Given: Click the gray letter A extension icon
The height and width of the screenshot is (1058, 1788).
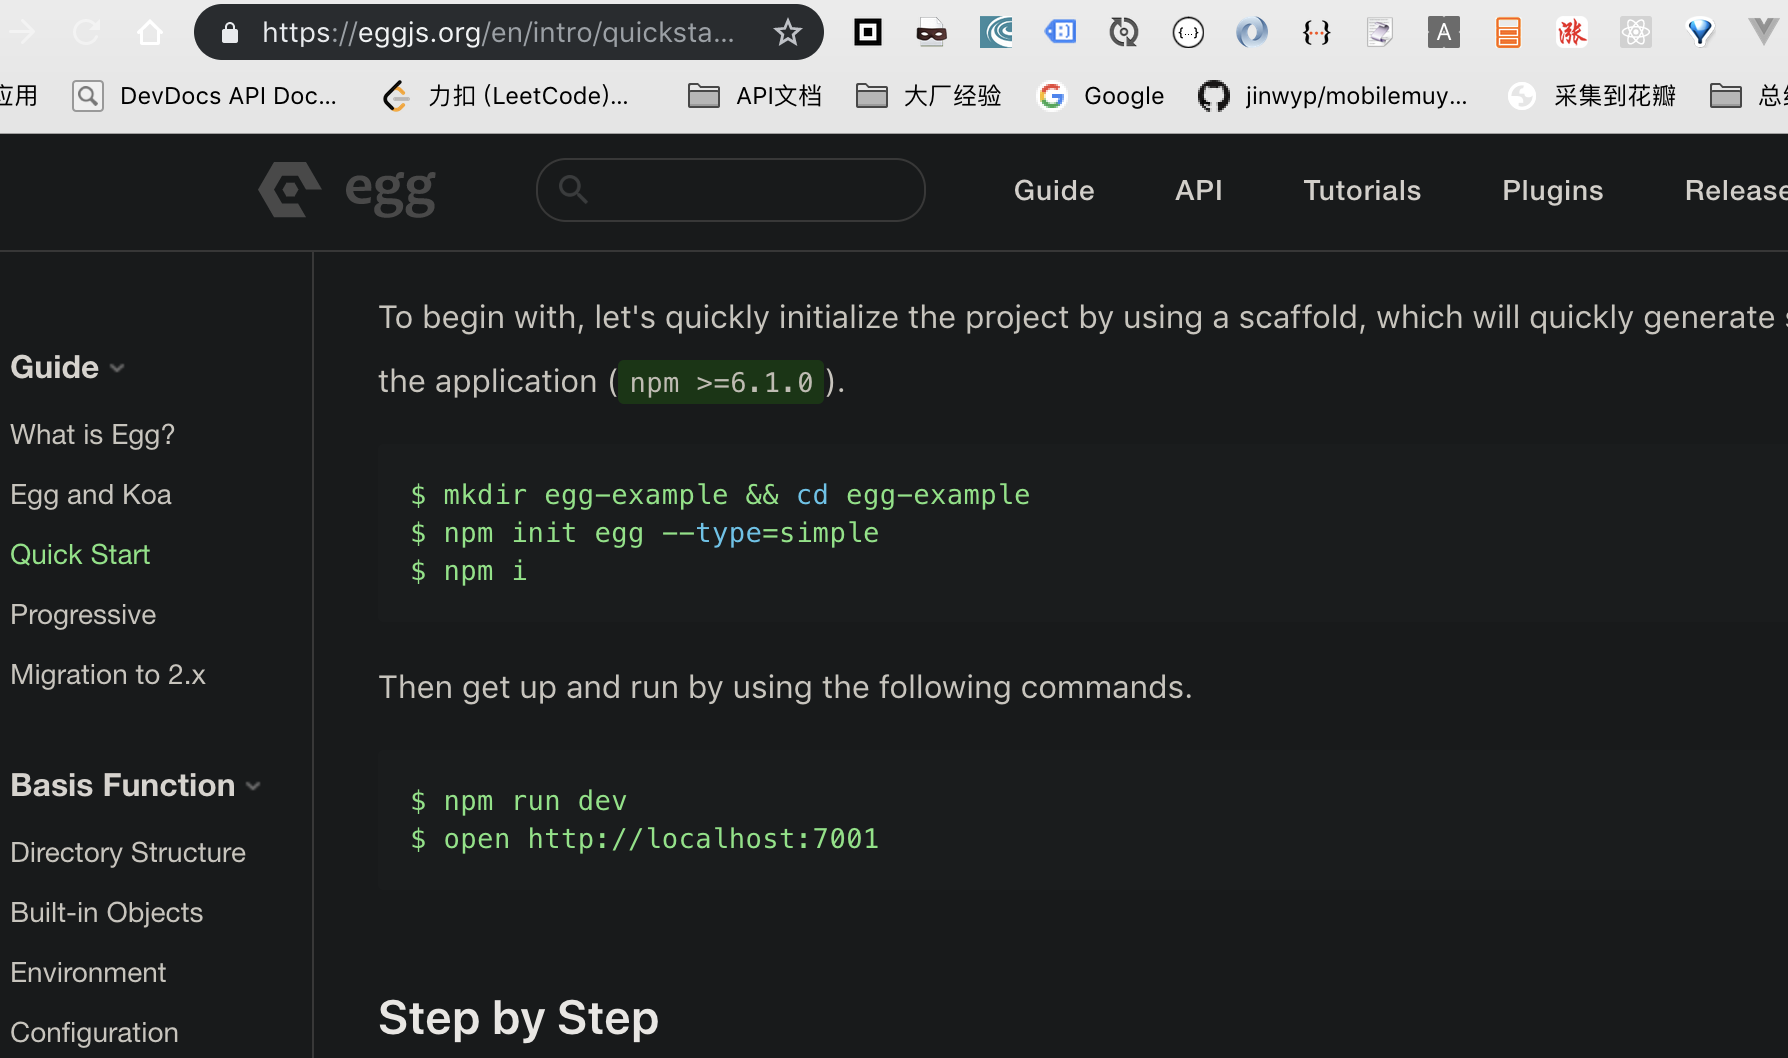Looking at the screenshot, I should (1444, 33).
